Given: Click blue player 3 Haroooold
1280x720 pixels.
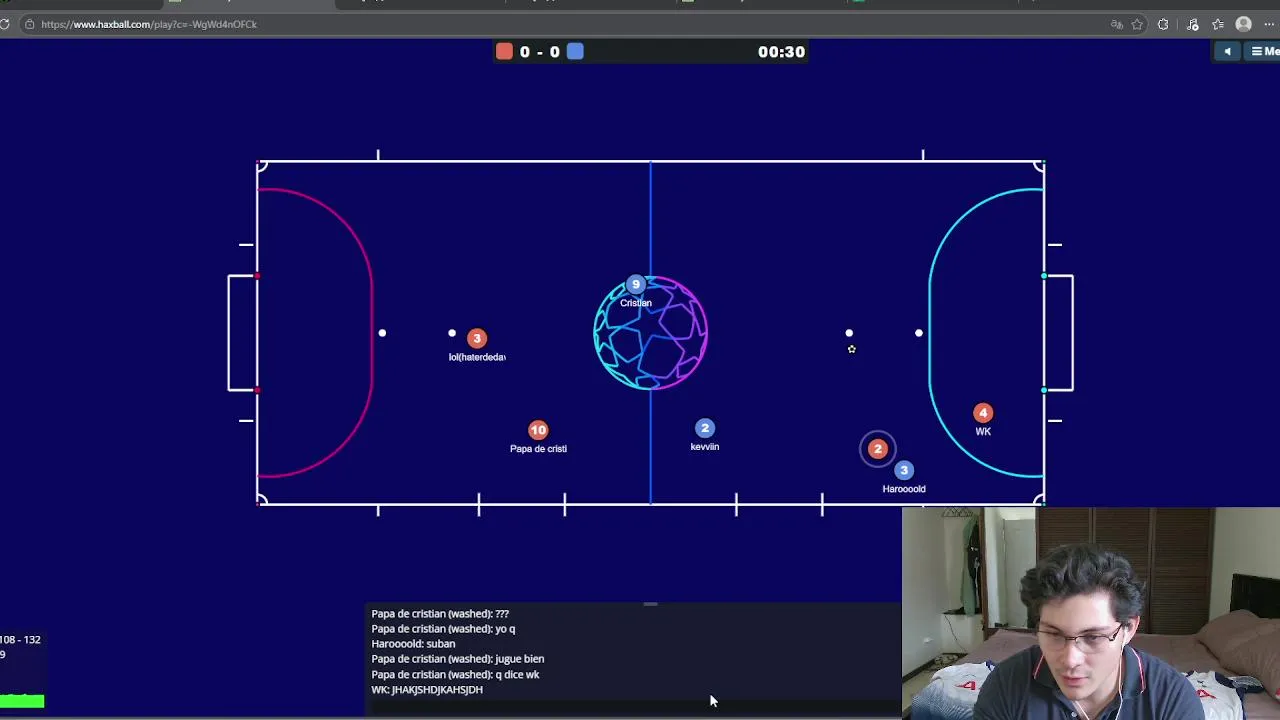Looking at the screenshot, I should (x=904, y=470).
